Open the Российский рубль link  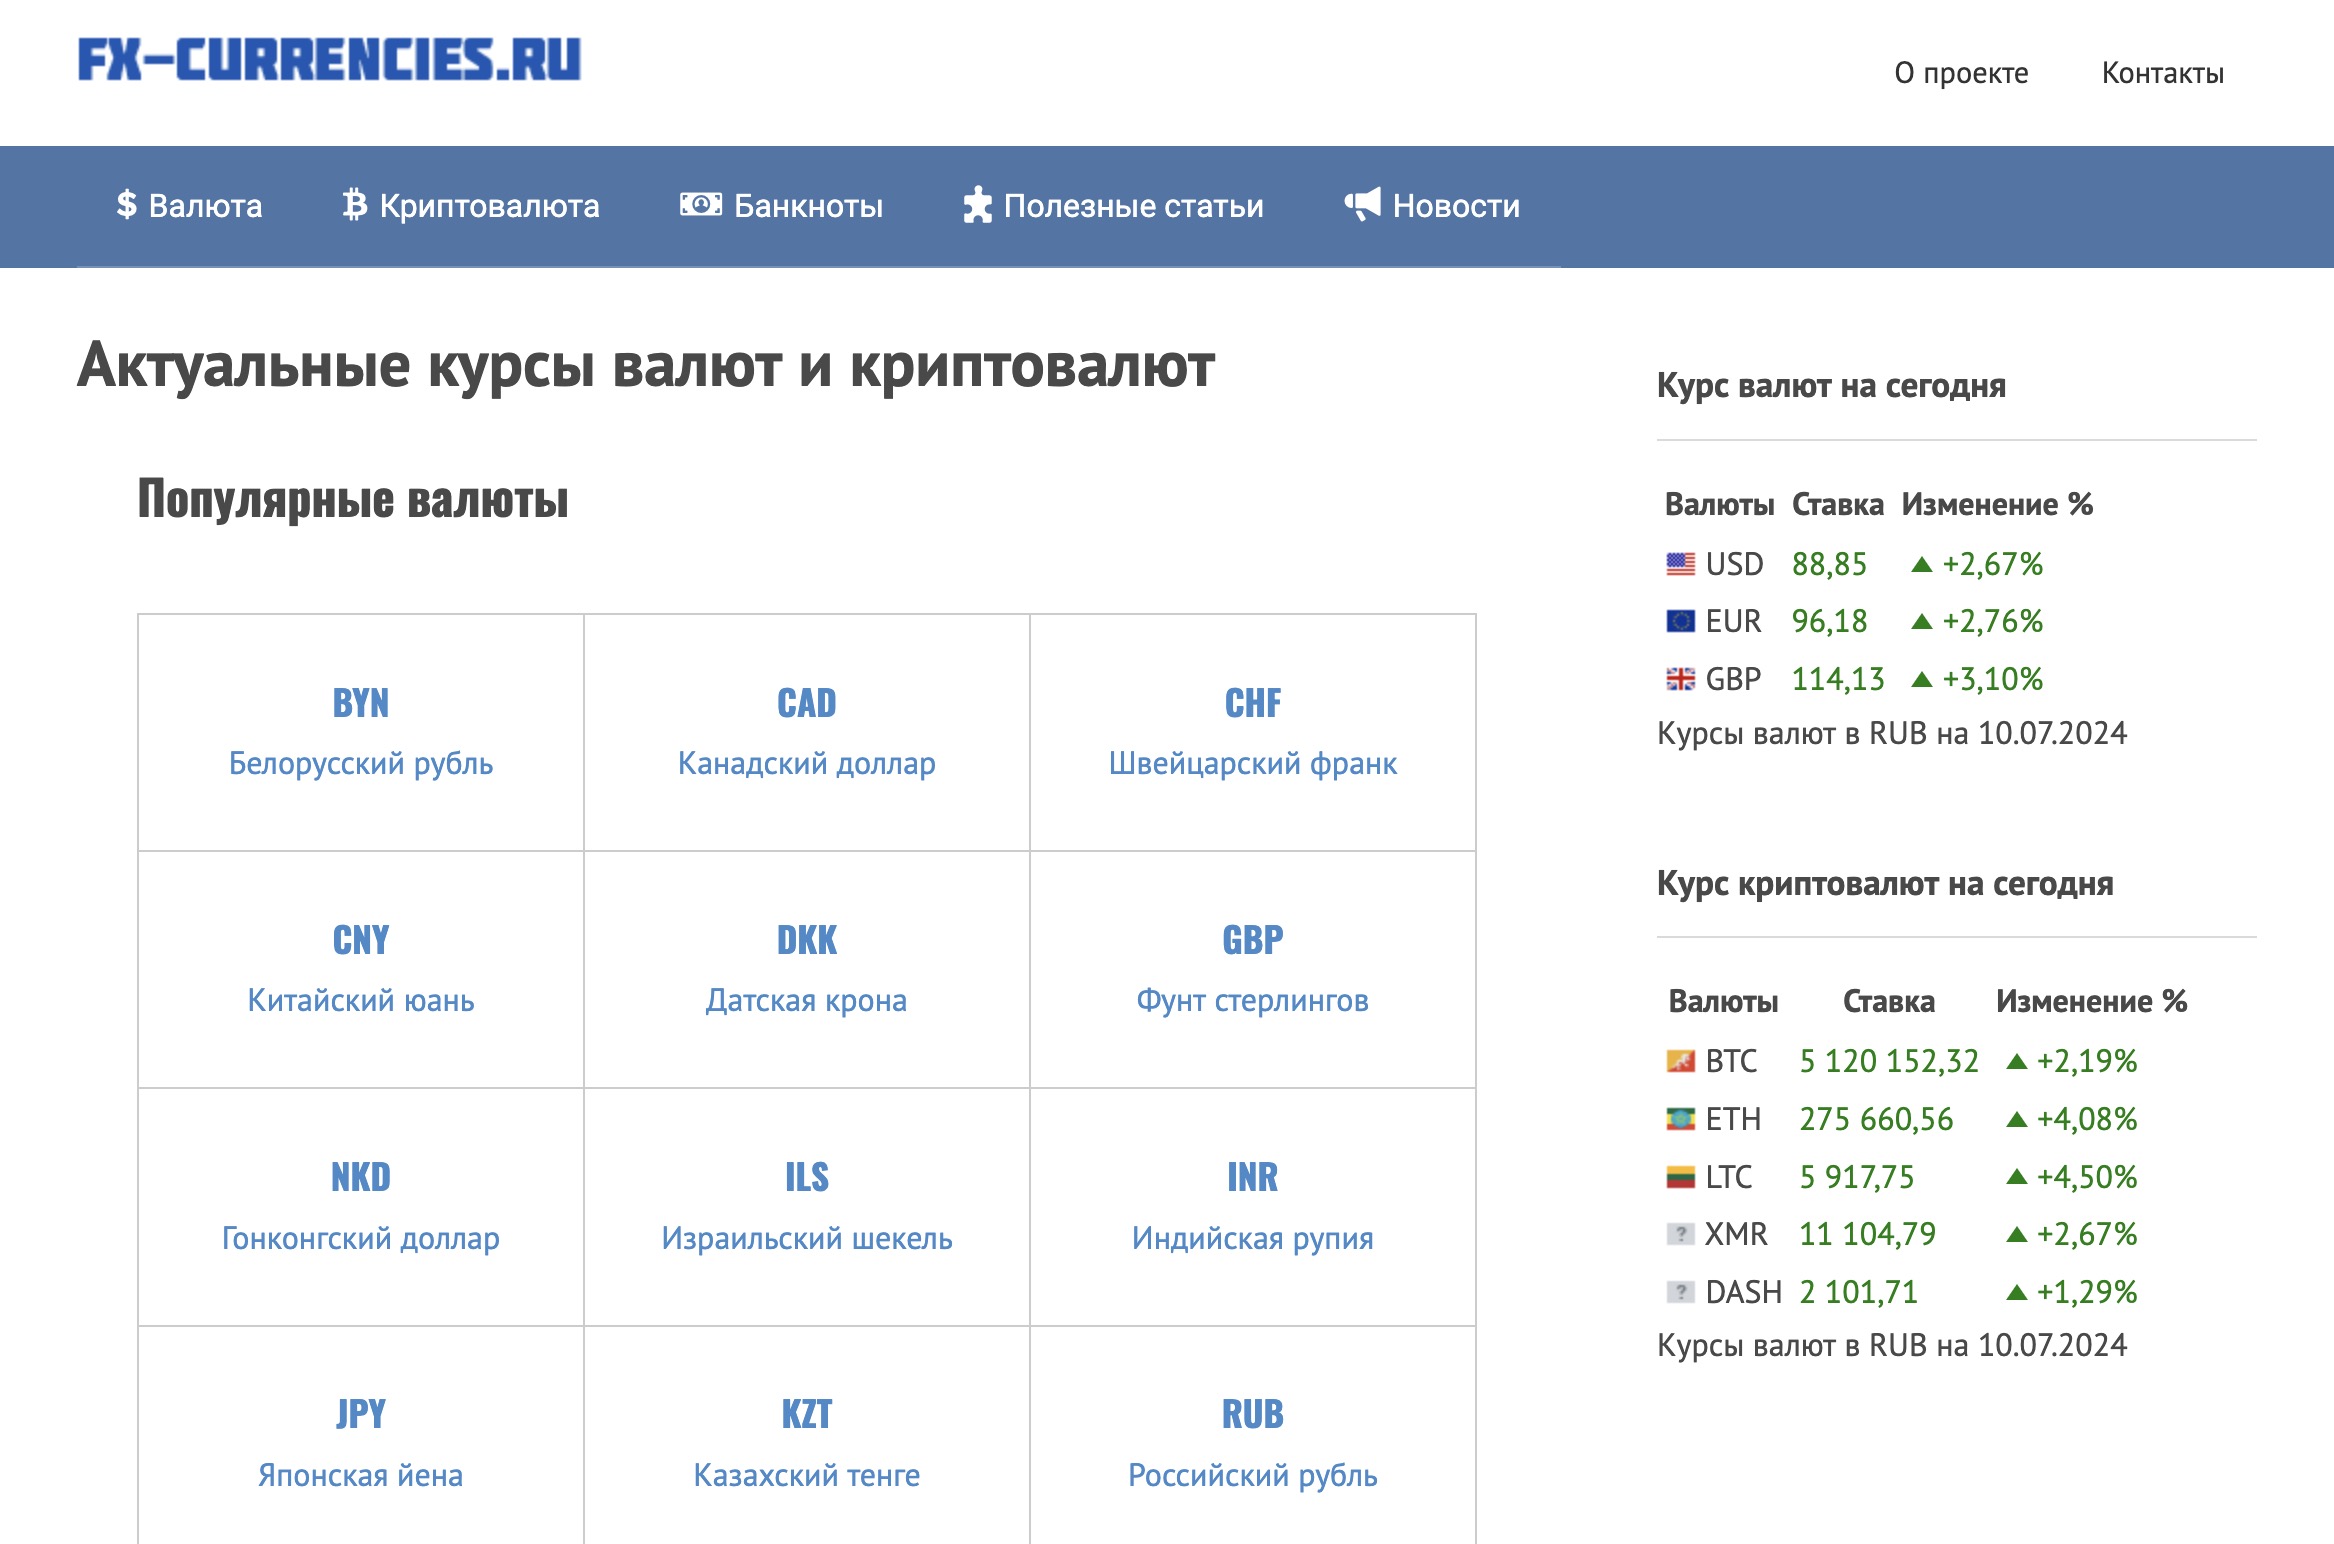click(1253, 1475)
